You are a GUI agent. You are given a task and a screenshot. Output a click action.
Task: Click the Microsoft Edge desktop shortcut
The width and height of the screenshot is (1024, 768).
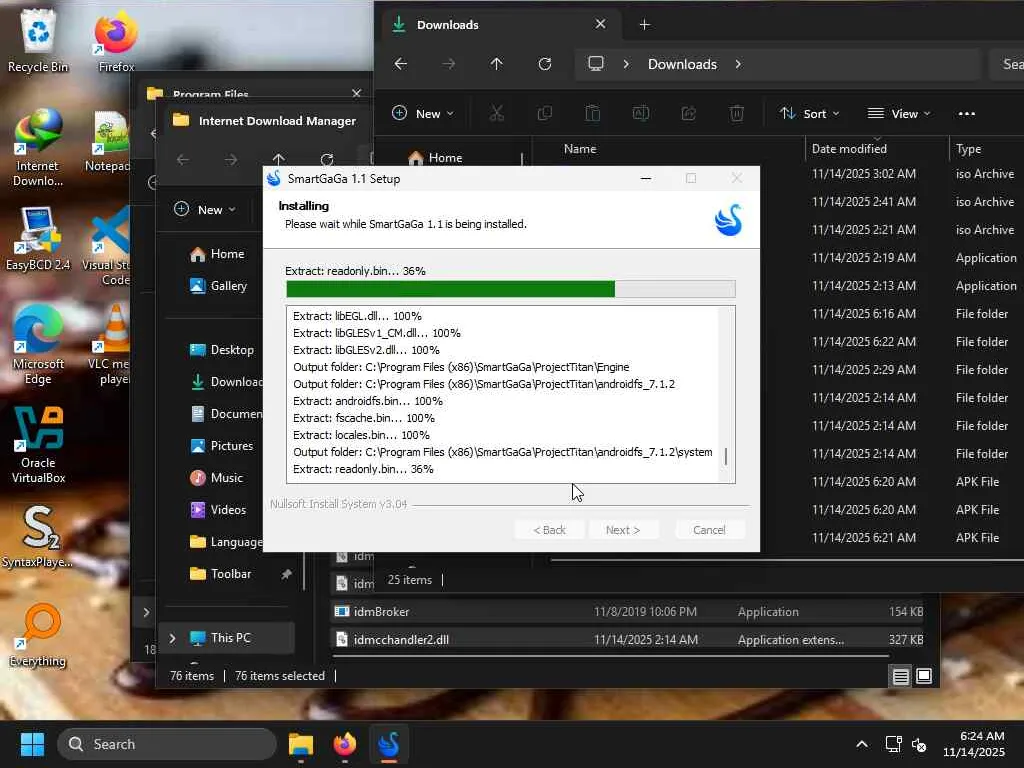click(38, 342)
